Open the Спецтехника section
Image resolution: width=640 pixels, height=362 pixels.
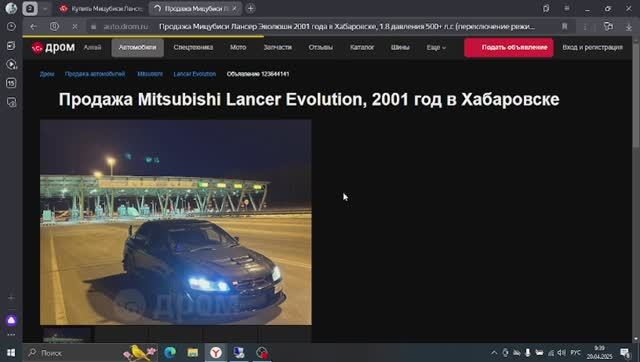pyautogui.click(x=193, y=48)
